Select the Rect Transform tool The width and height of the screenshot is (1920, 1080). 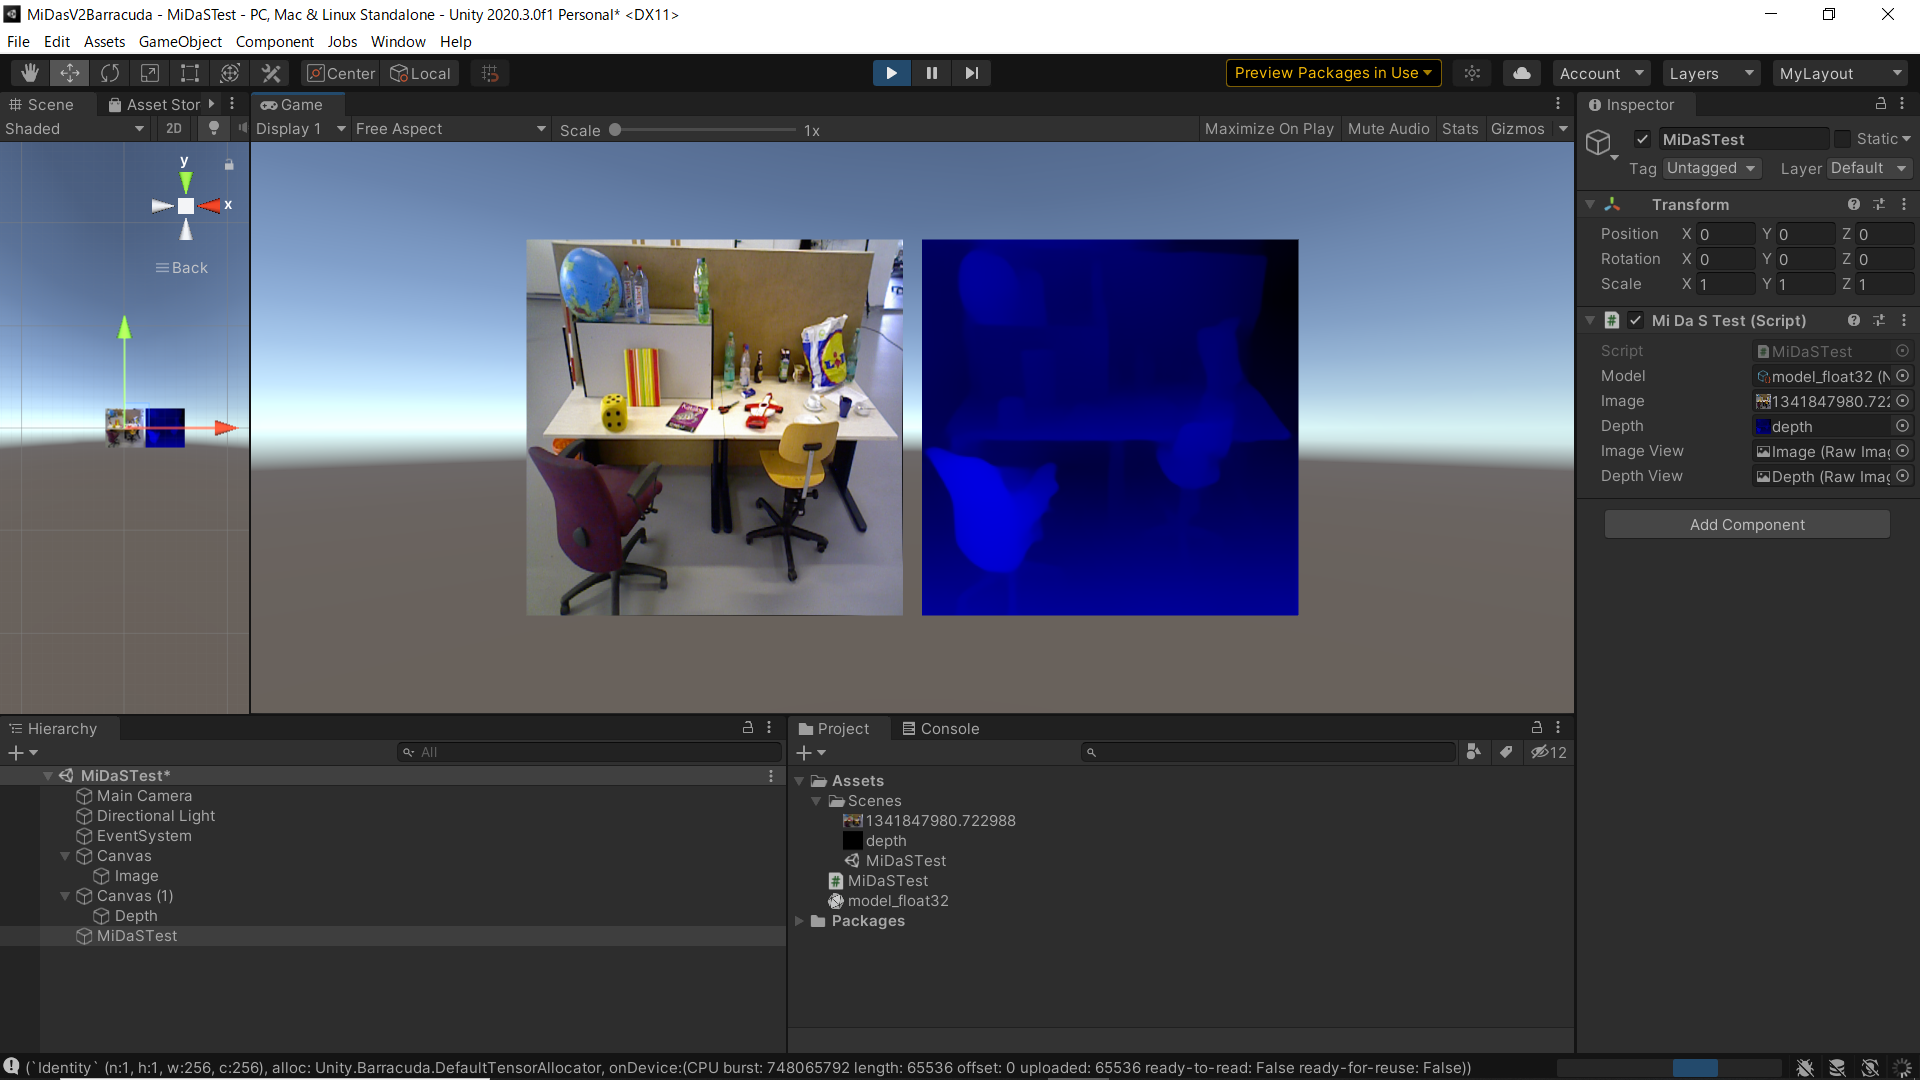point(189,72)
